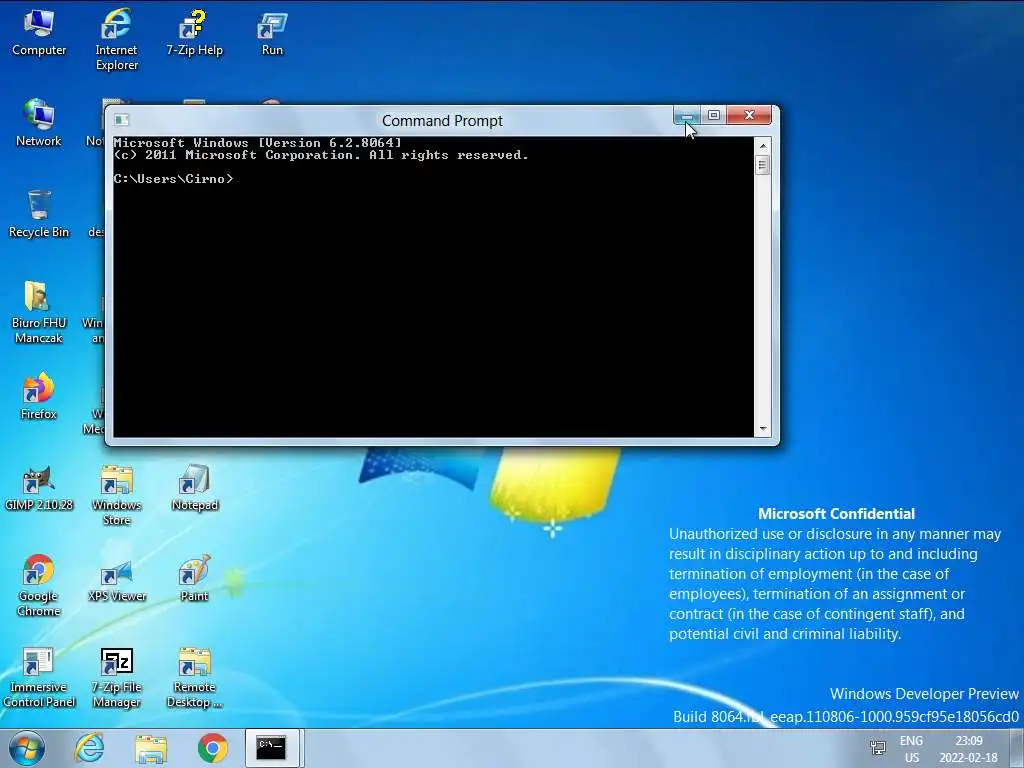Click the Command Prompt scrollbar up arrow
1024x768 pixels.
point(762,145)
